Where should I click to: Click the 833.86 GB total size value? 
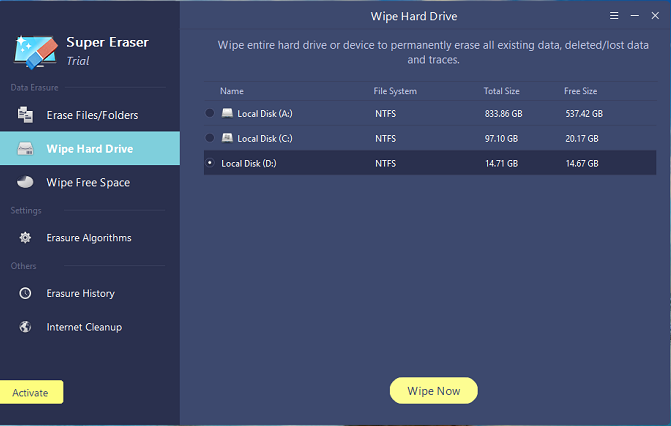[x=504, y=113]
